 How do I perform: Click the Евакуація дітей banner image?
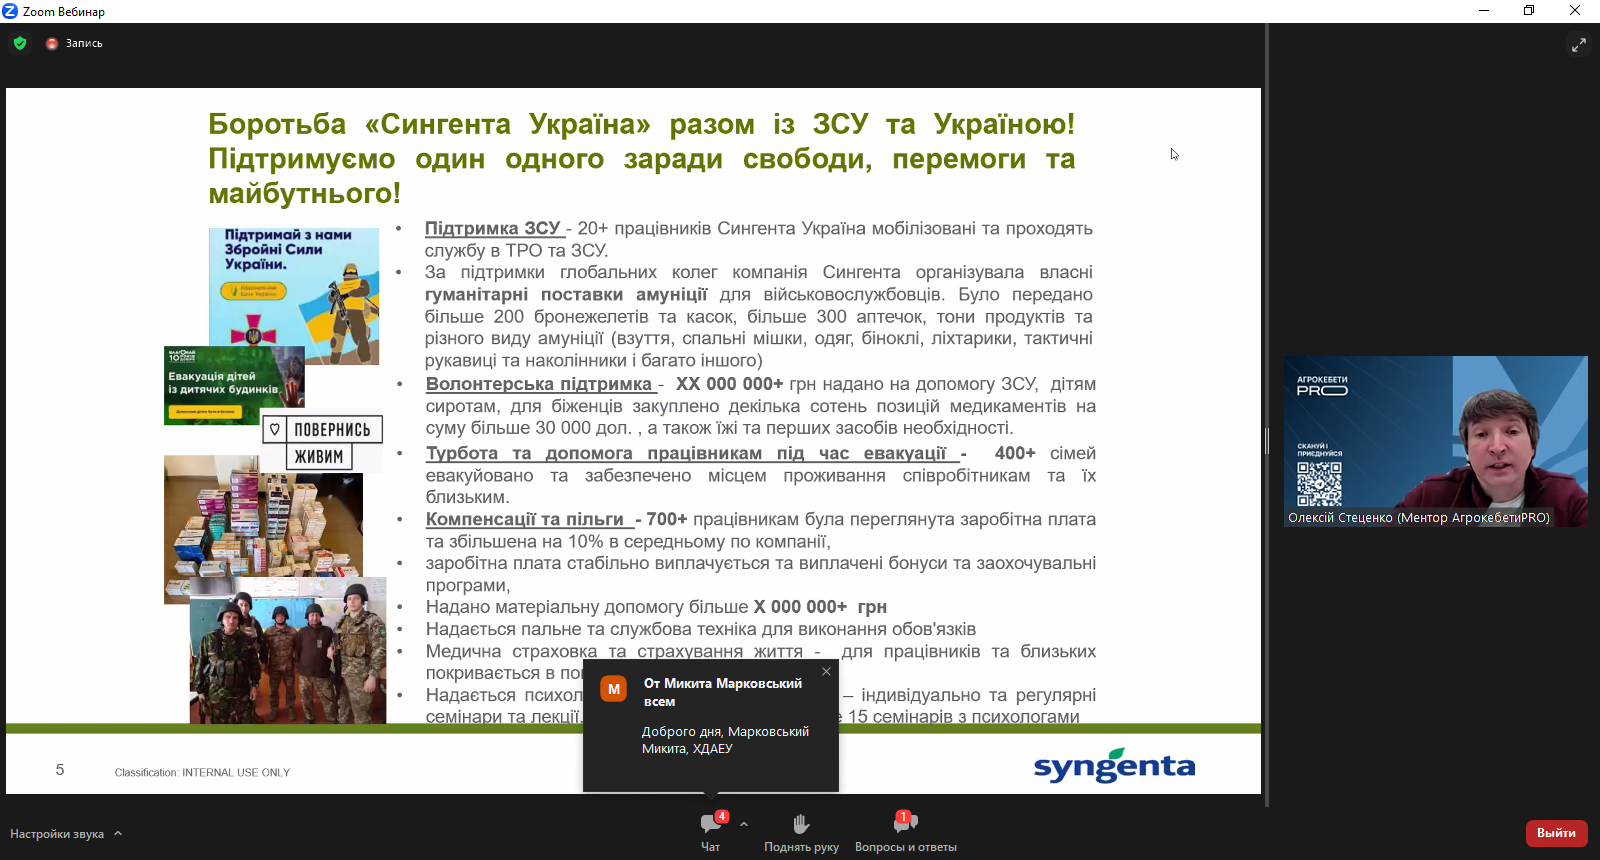[x=234, y=385]
